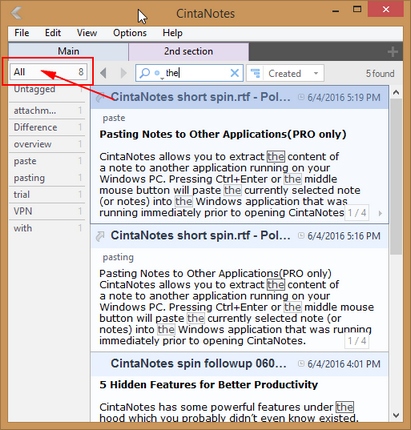Screen dimensions: 411x430
Task: Add a new section with the plus icon
Action: [393, 52]
